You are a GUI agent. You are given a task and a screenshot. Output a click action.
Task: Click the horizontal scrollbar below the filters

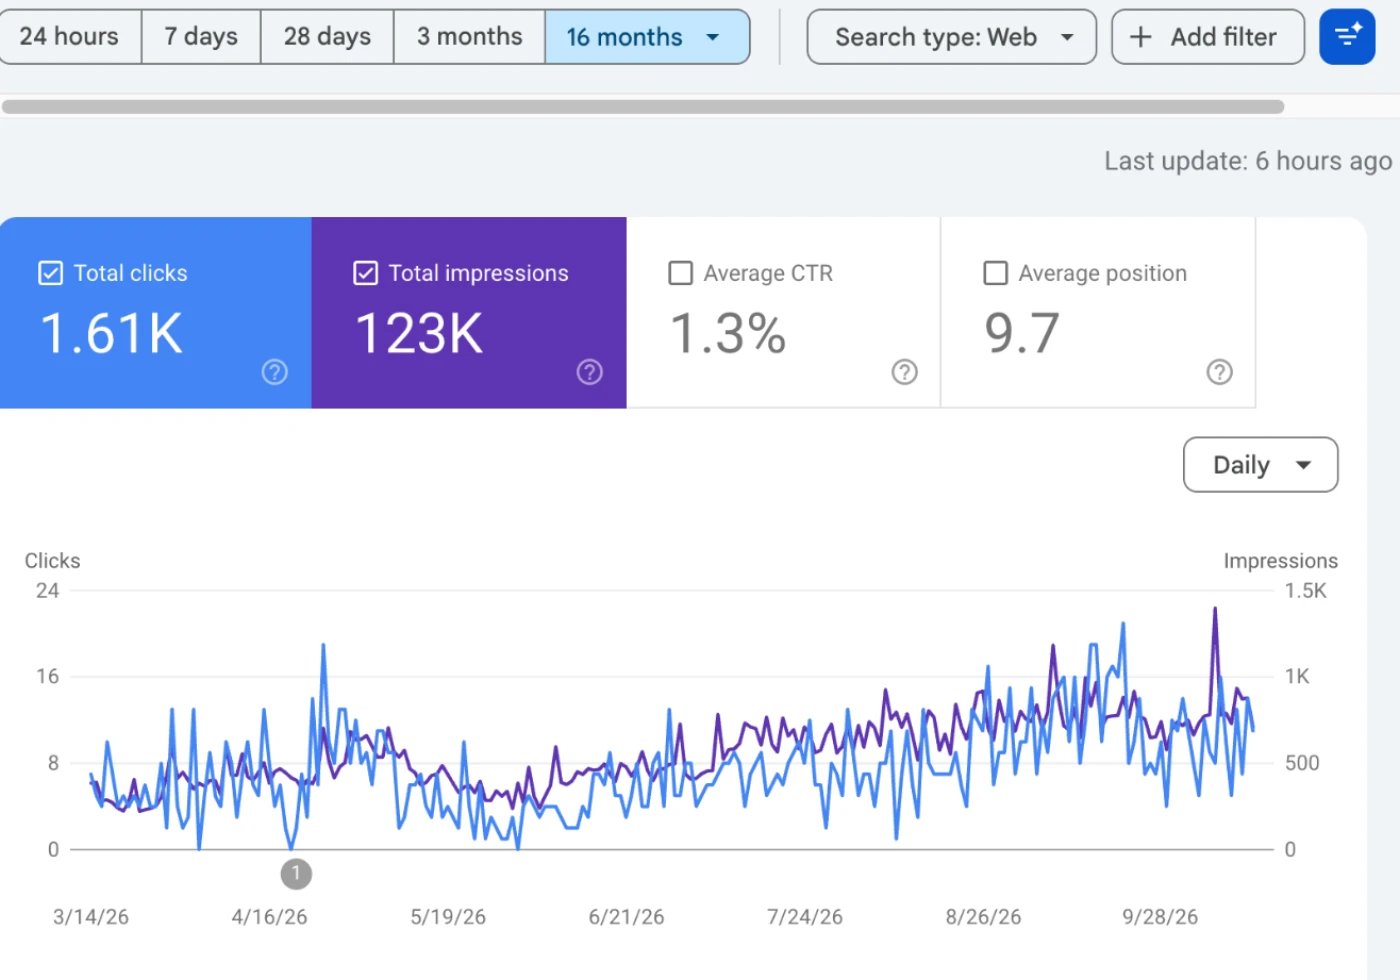point(643,107)
